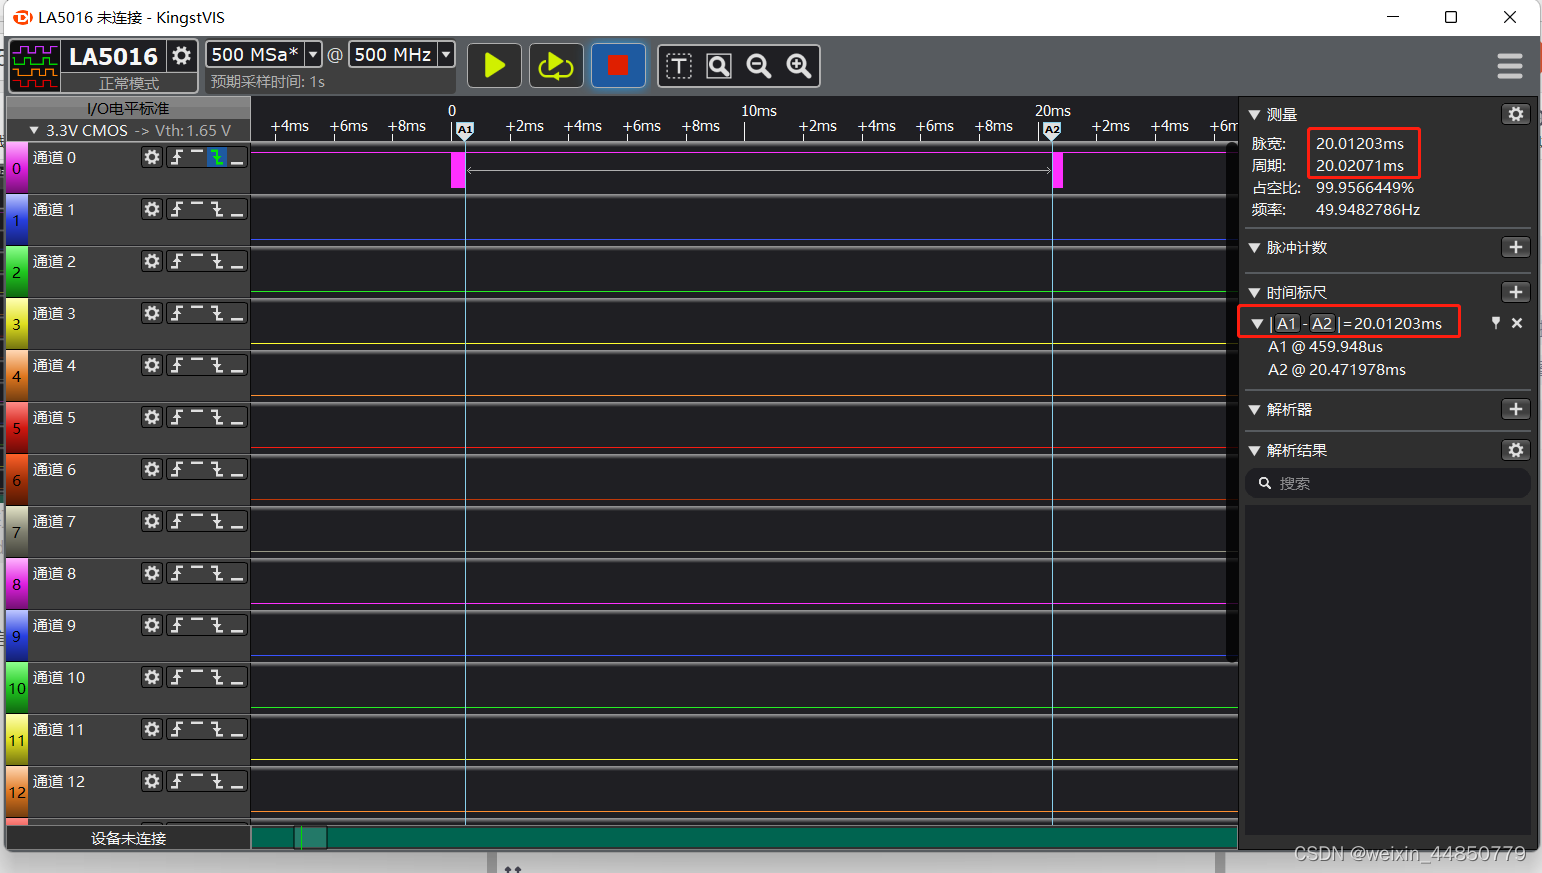Select the A1 marker on the timeline

pos(465,130)
